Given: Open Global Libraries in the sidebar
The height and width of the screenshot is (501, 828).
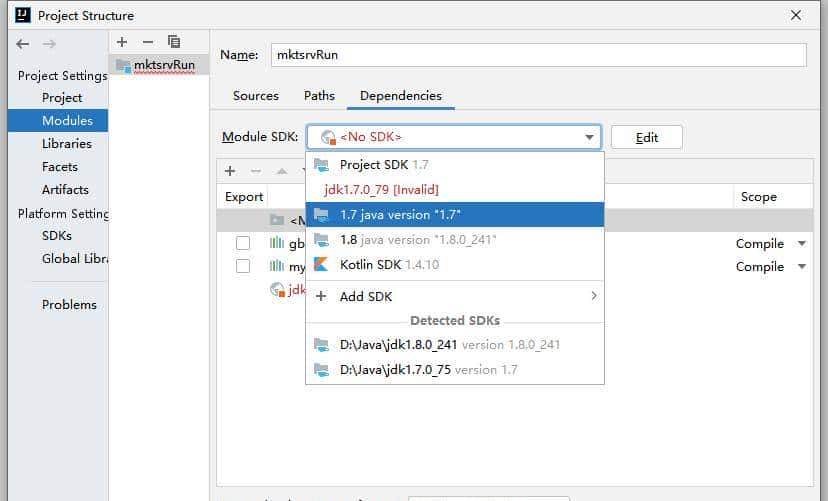Looking at the screenshot, I should click(75, 259).
